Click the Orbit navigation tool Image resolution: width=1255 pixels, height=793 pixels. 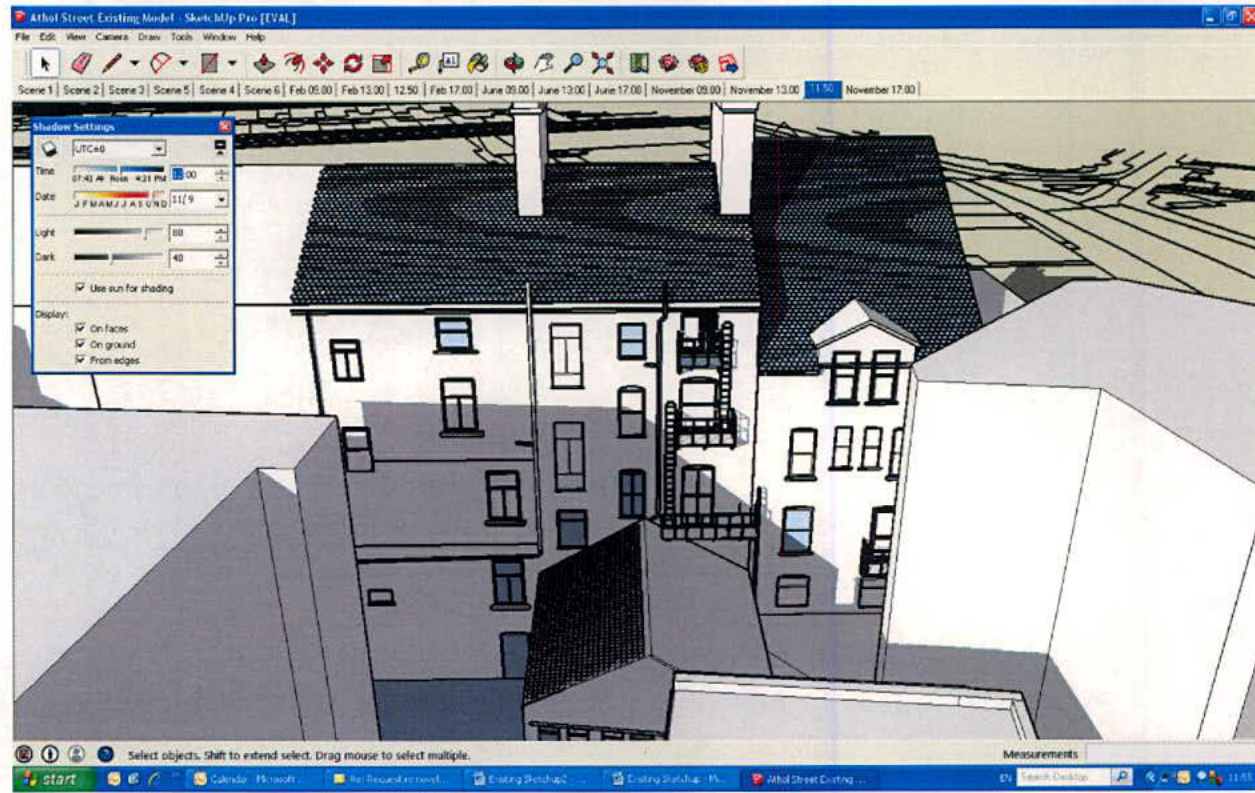pyautogui.click(x=515, y=63)
